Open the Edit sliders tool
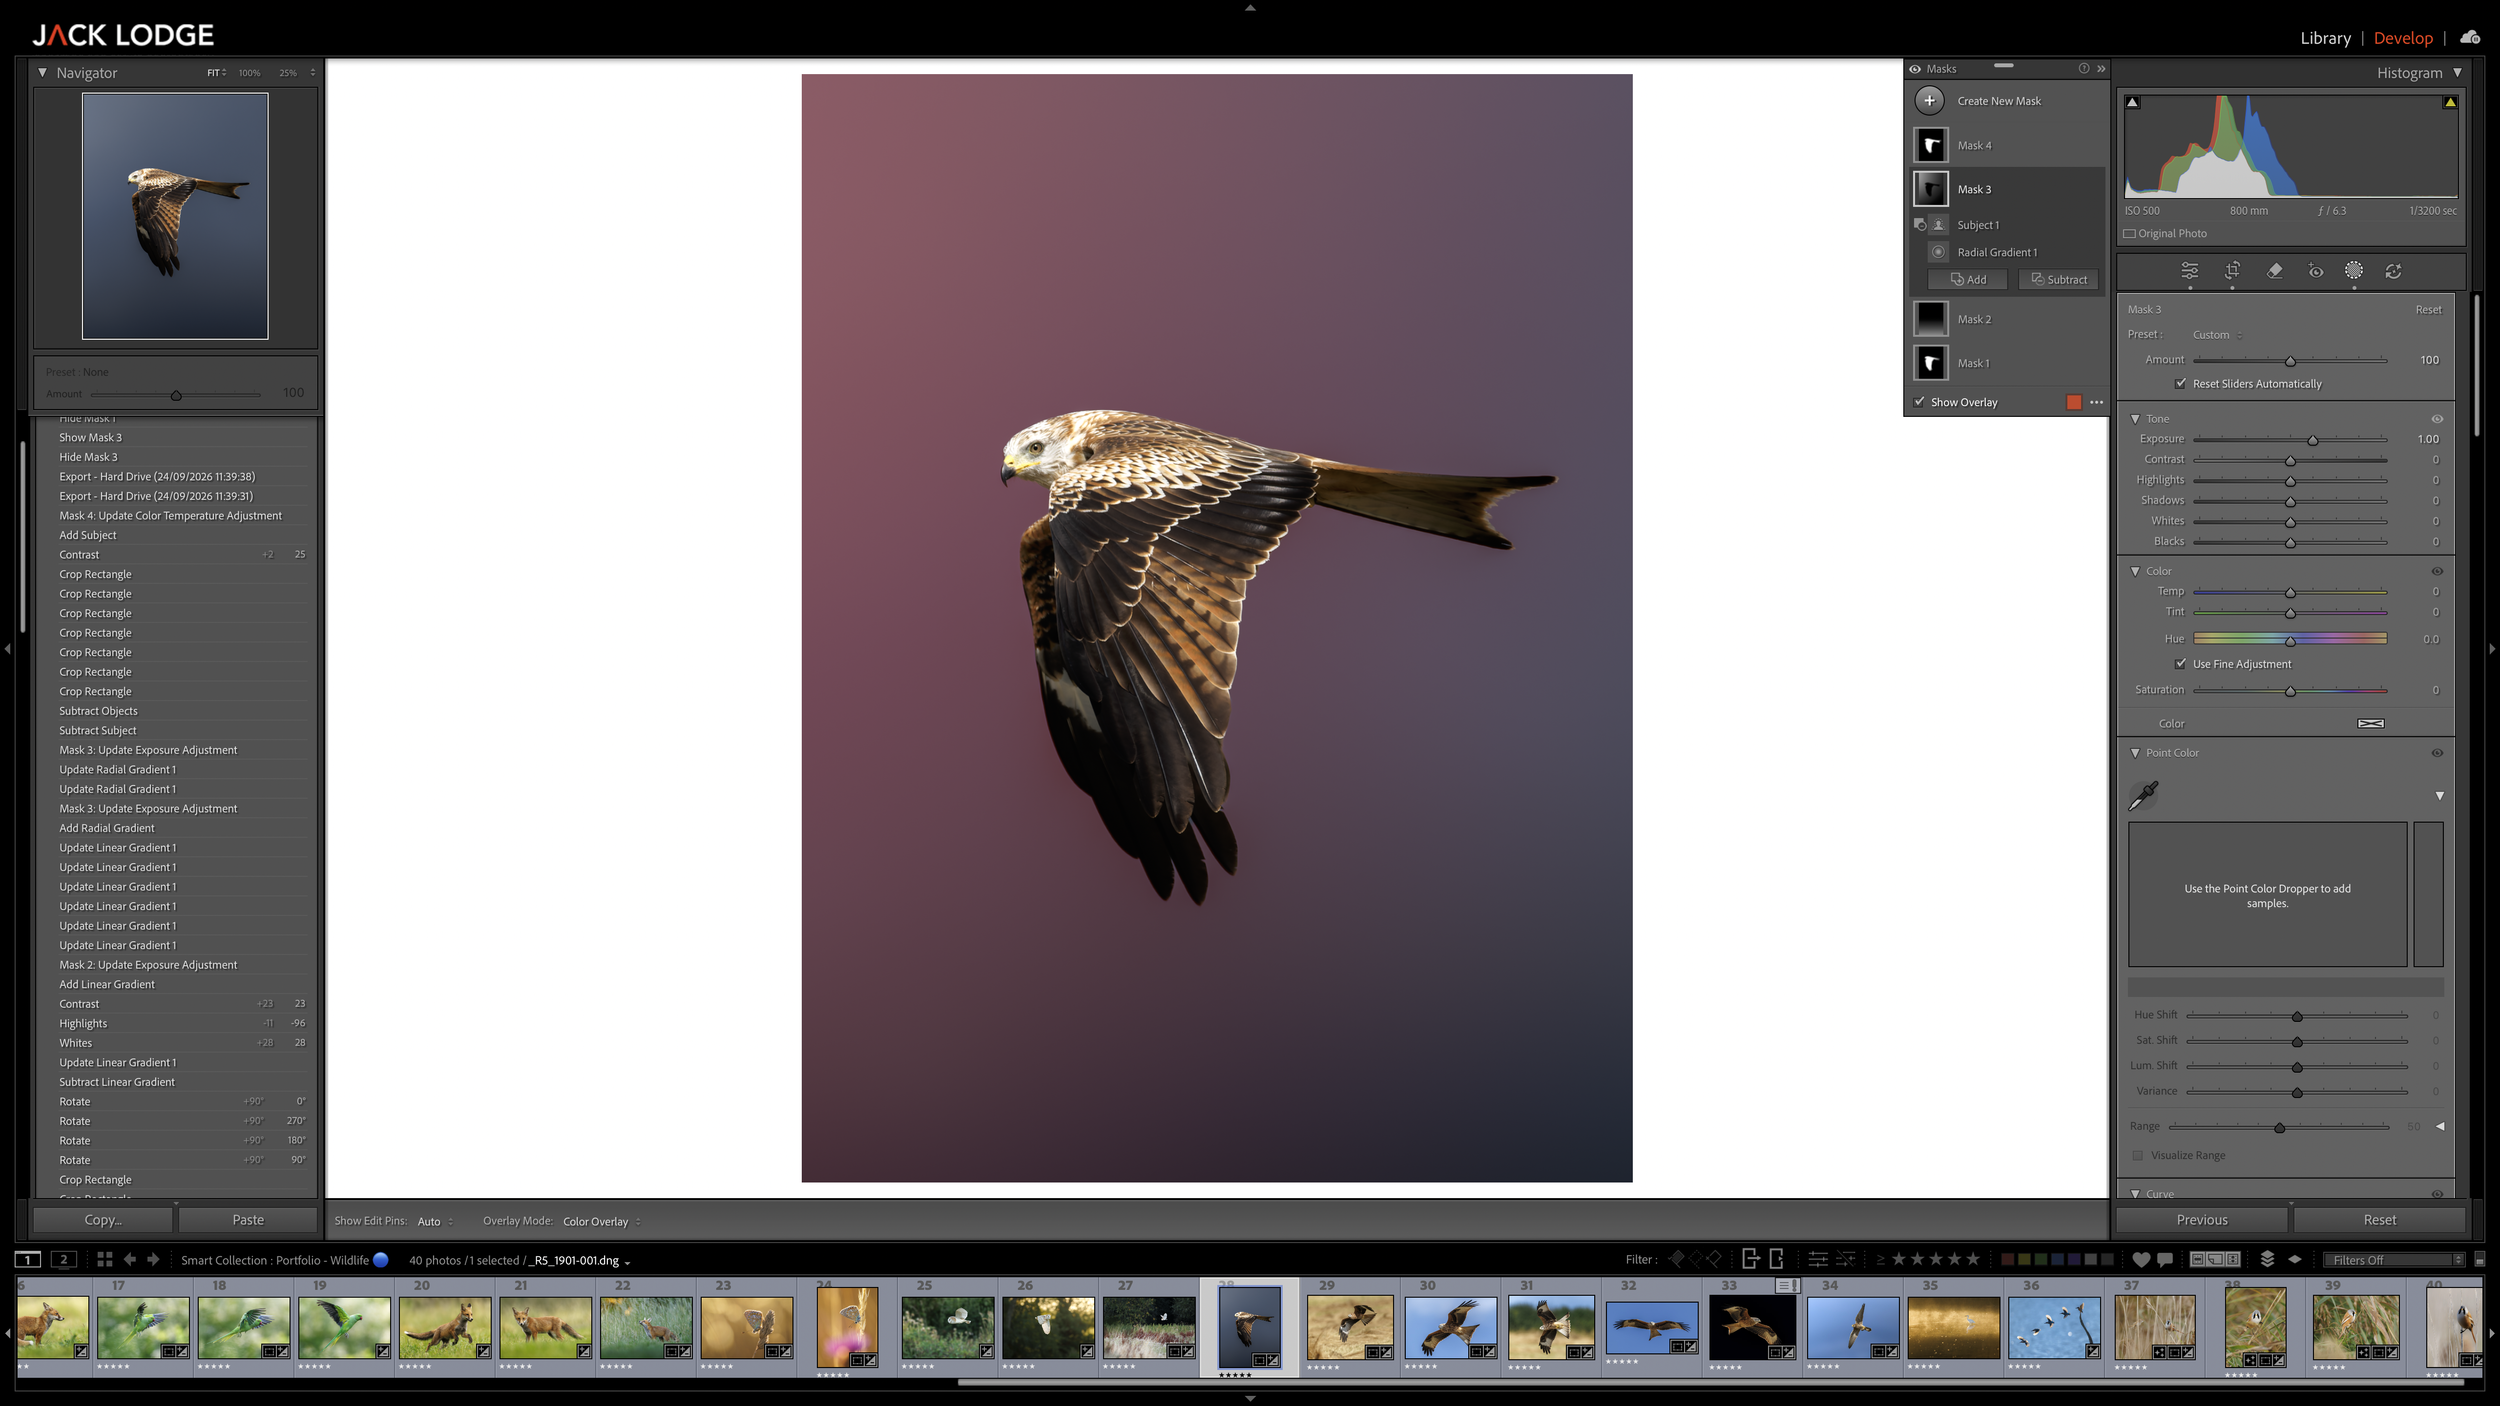2500x1406 pixels. [2189, 271]
